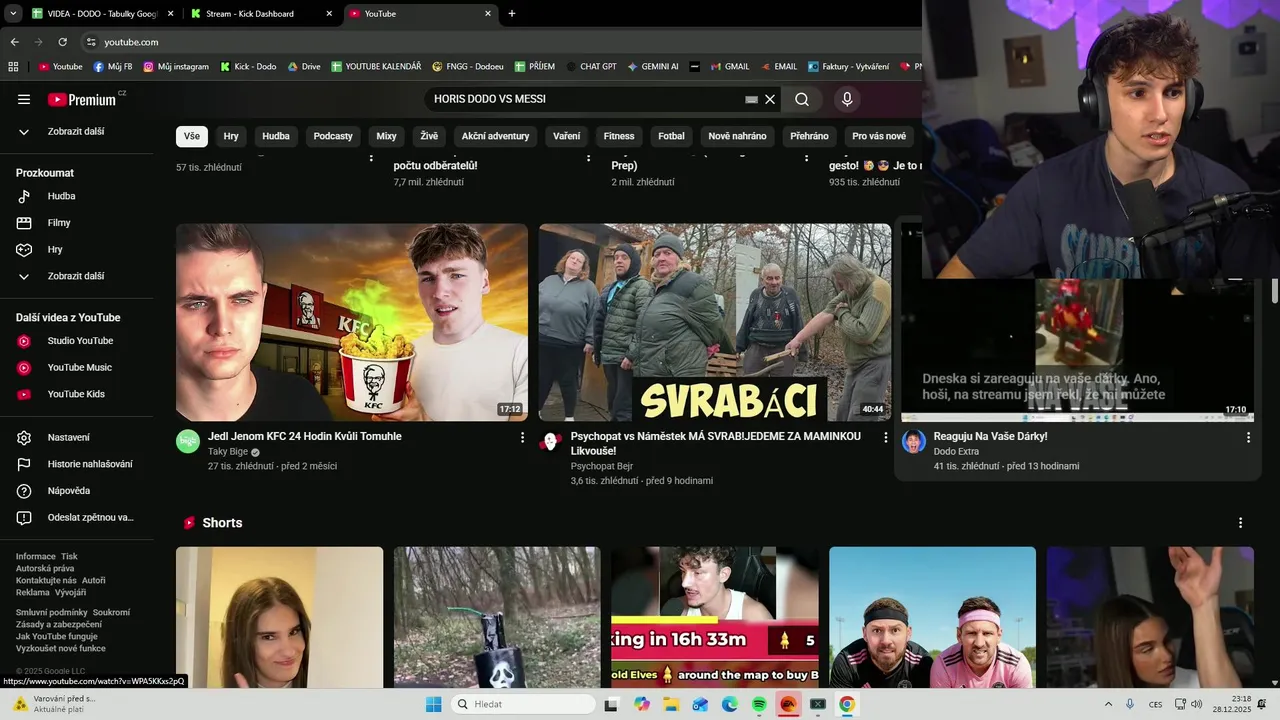Open Microsoft Edge from taskbar
The height and width of the screenshot is (720, 1280).
tap(730, 704)
